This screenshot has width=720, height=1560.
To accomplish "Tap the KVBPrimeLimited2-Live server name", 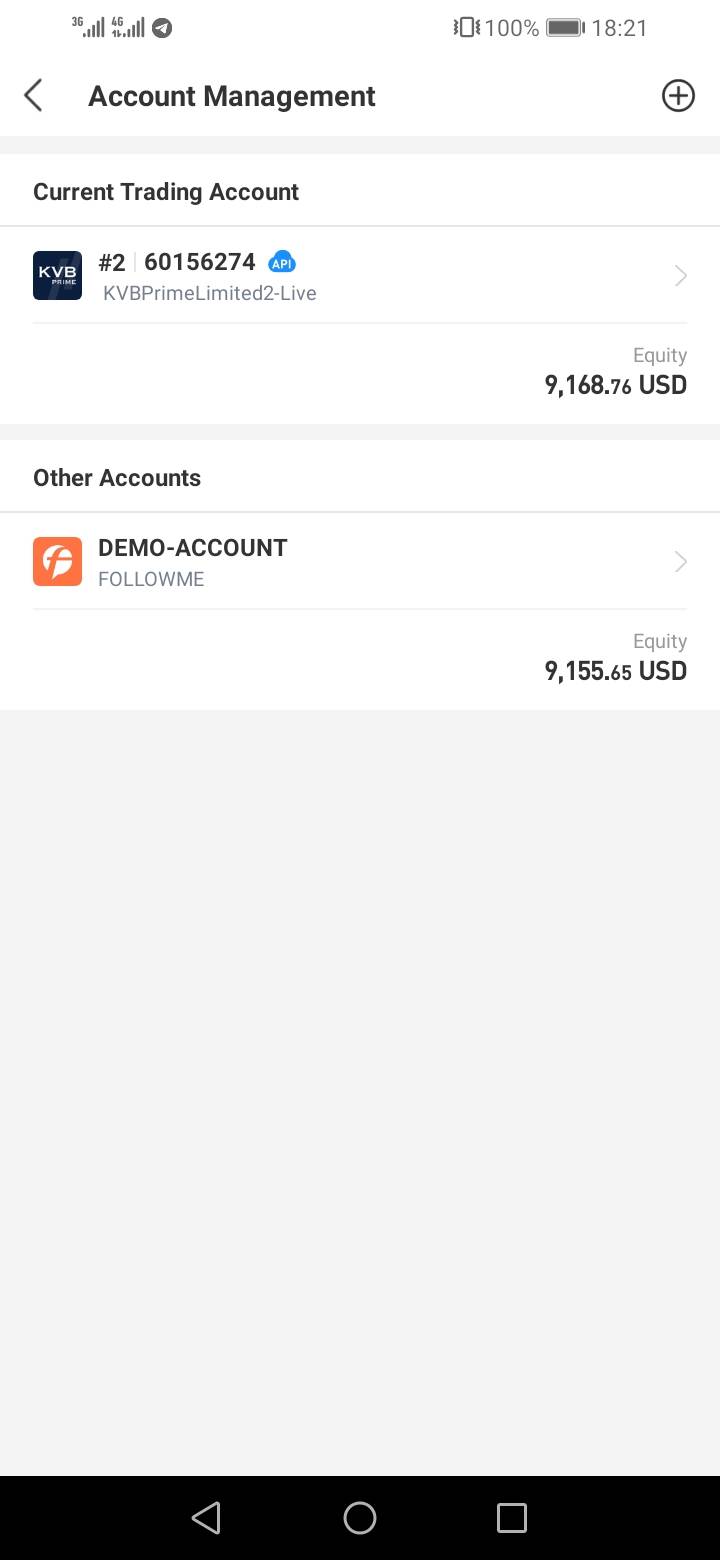I will pos(210,293).
